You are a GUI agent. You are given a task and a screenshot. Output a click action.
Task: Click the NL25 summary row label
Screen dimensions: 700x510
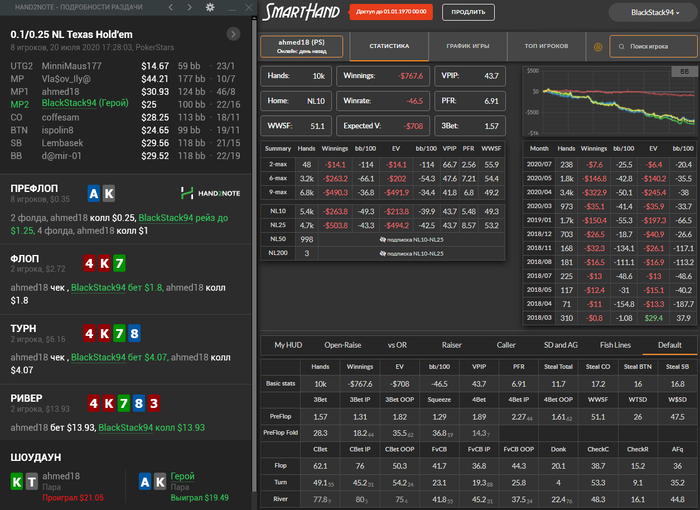click(x=278, y=225)
